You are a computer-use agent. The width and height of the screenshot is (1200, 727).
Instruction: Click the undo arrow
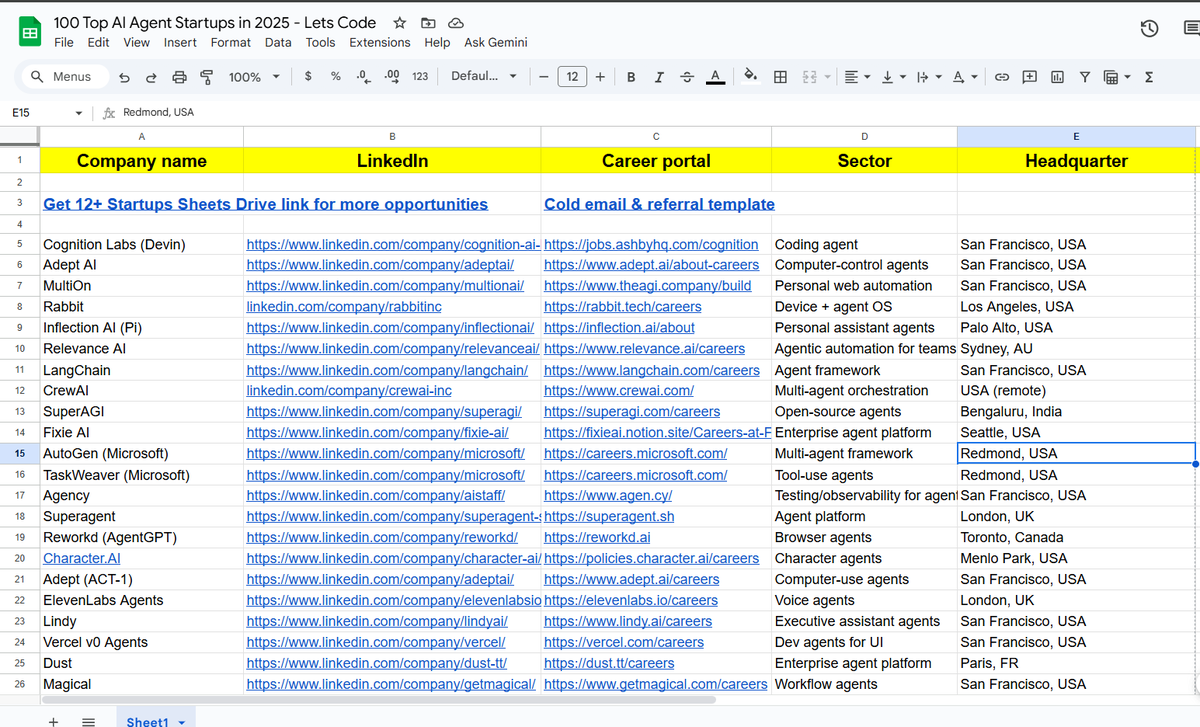click(124, 77)
